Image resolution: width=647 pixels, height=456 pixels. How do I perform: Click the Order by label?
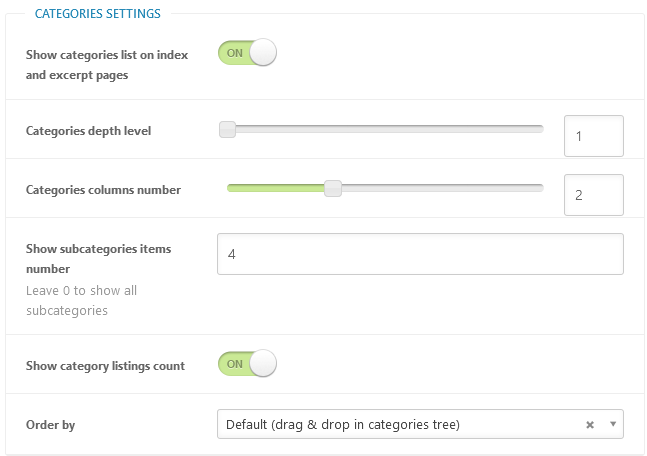click(50, 425)
